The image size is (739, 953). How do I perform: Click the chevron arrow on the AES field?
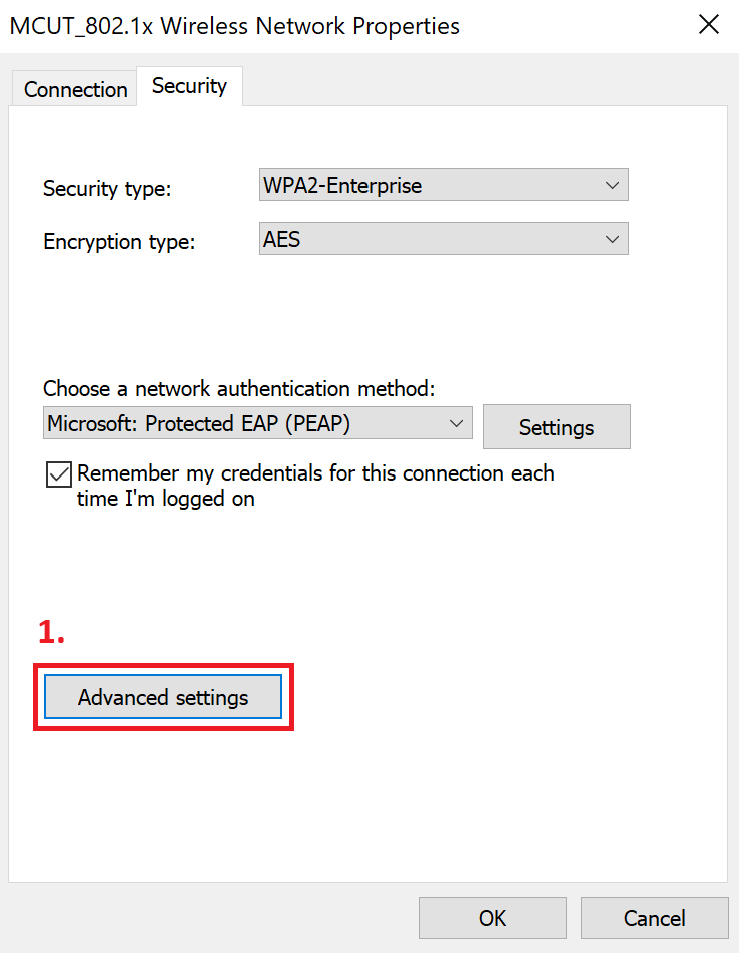point(613,240)
